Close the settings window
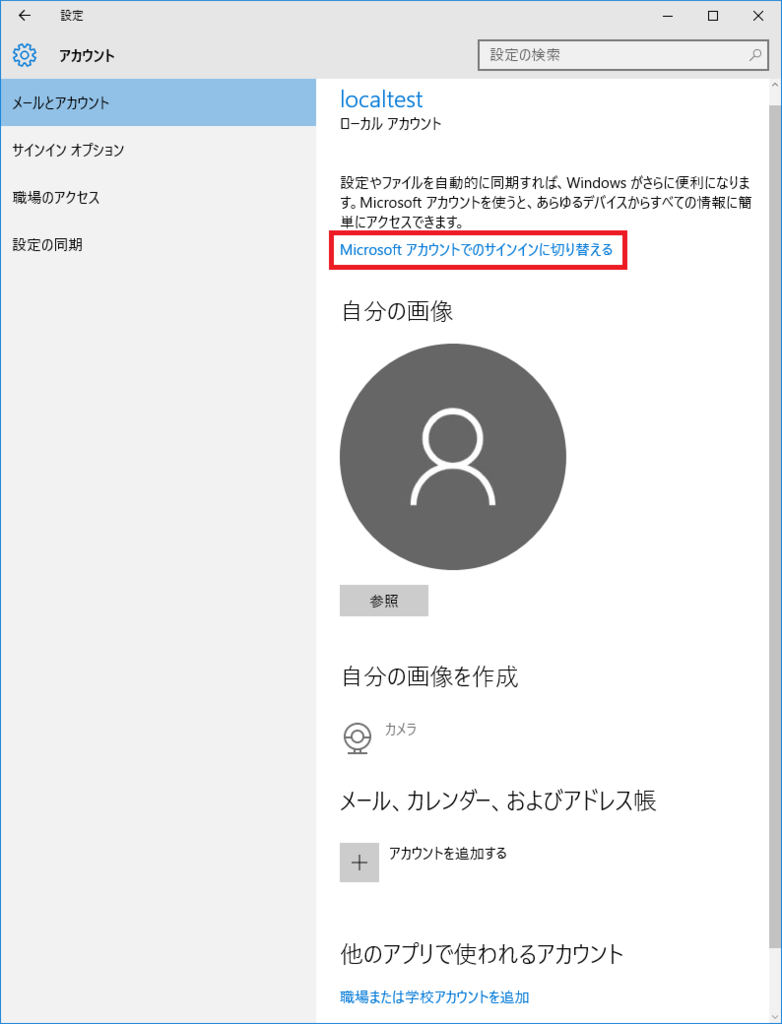Screen dimensions: 782x1024 [x=758, y=16]
